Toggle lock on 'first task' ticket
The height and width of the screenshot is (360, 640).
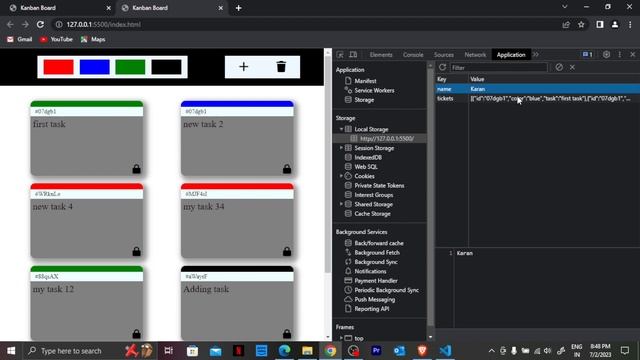(136, 169)
